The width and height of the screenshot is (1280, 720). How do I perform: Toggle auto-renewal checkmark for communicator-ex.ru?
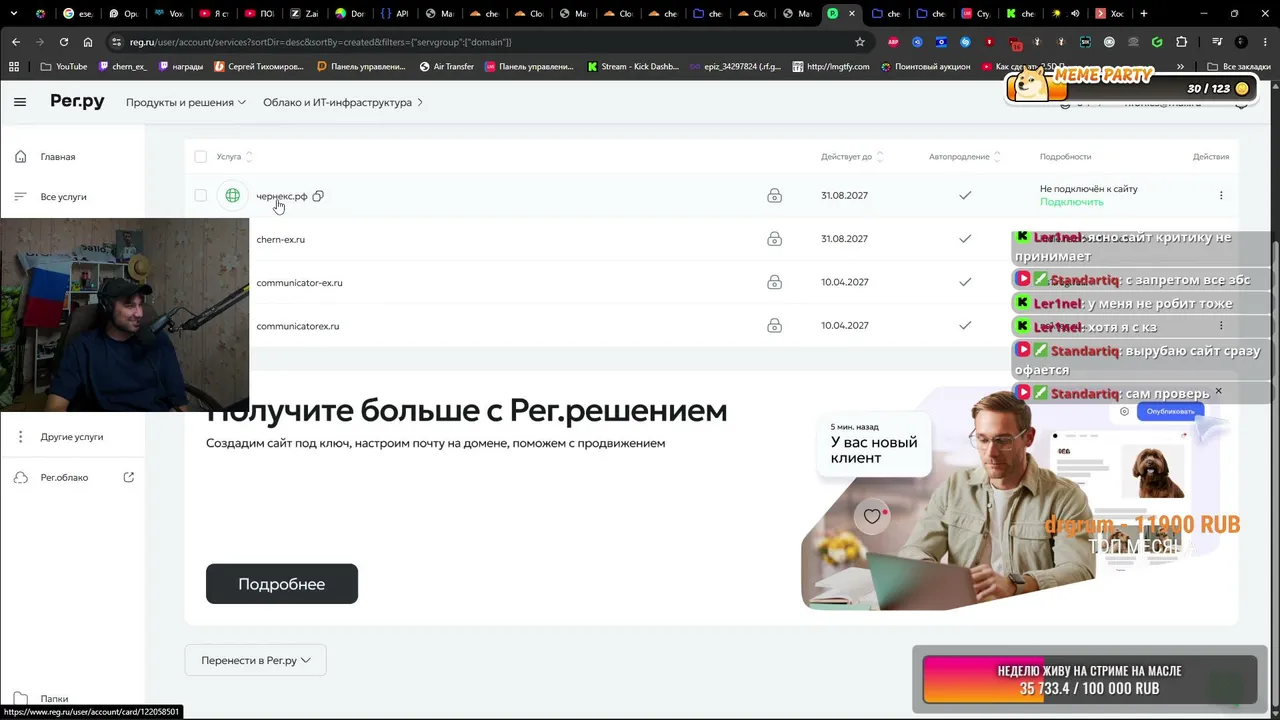tap(965, 282)
